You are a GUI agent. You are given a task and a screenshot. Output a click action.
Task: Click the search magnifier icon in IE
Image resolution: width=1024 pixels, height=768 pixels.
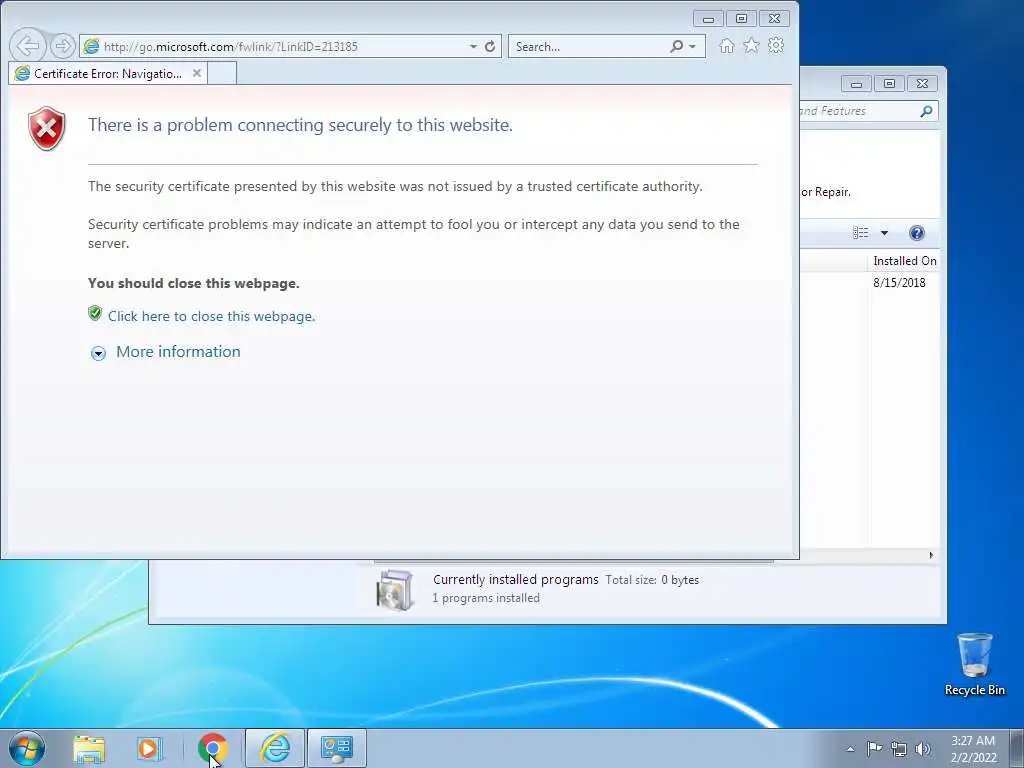pos(677,46)
